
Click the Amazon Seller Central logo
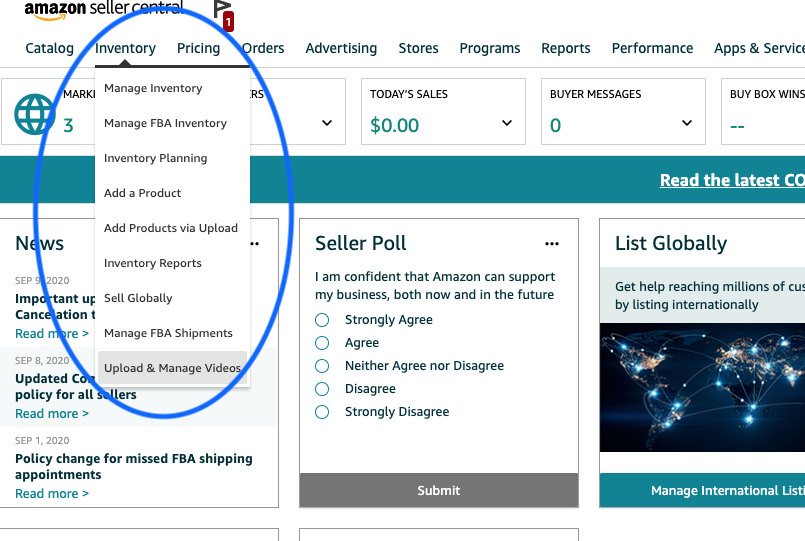click(104, 10)
